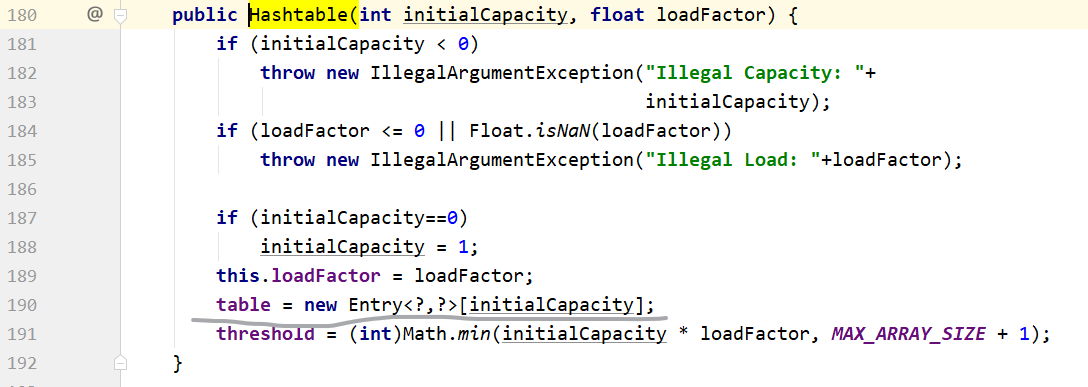Click initialCapacity = 1 assignment on line 188
The image size is (1088, 387).
tap(369, 247)
